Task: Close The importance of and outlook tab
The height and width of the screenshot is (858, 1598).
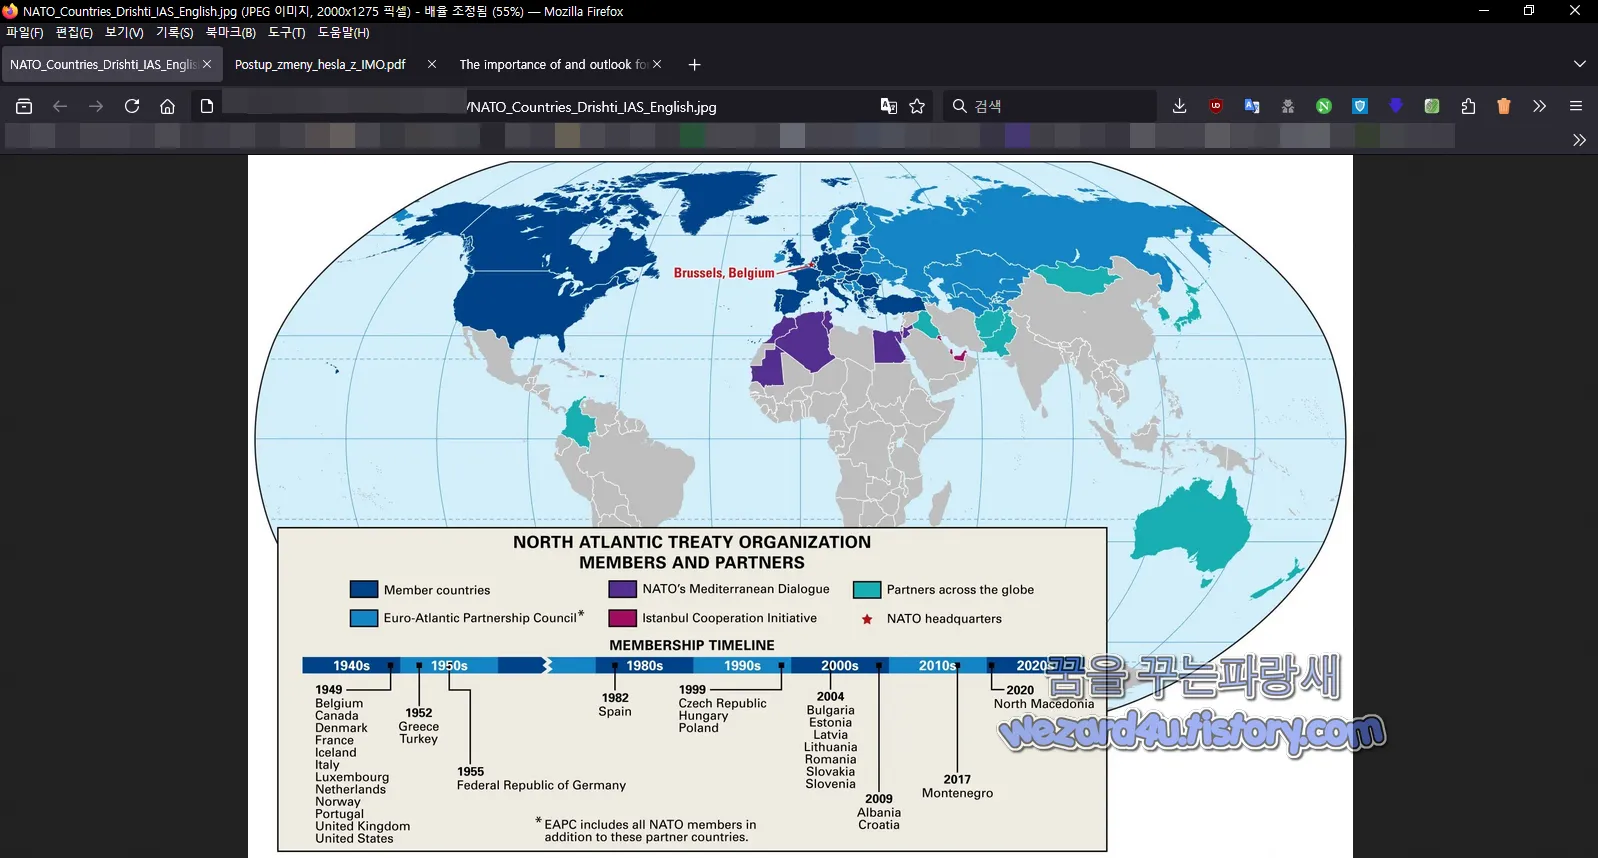Action: click(657, 64)
